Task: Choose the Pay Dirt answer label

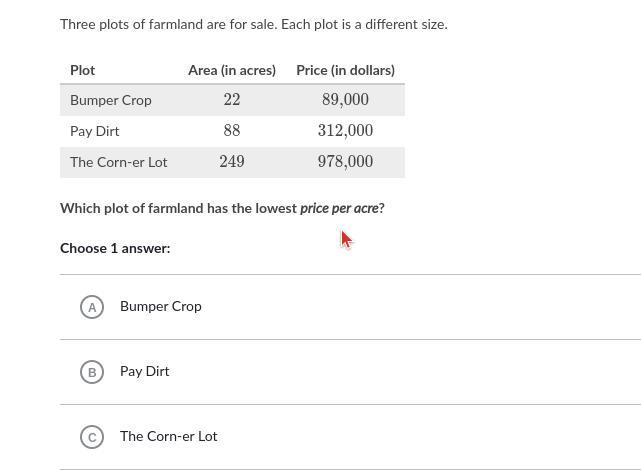Action: [144, 371]
